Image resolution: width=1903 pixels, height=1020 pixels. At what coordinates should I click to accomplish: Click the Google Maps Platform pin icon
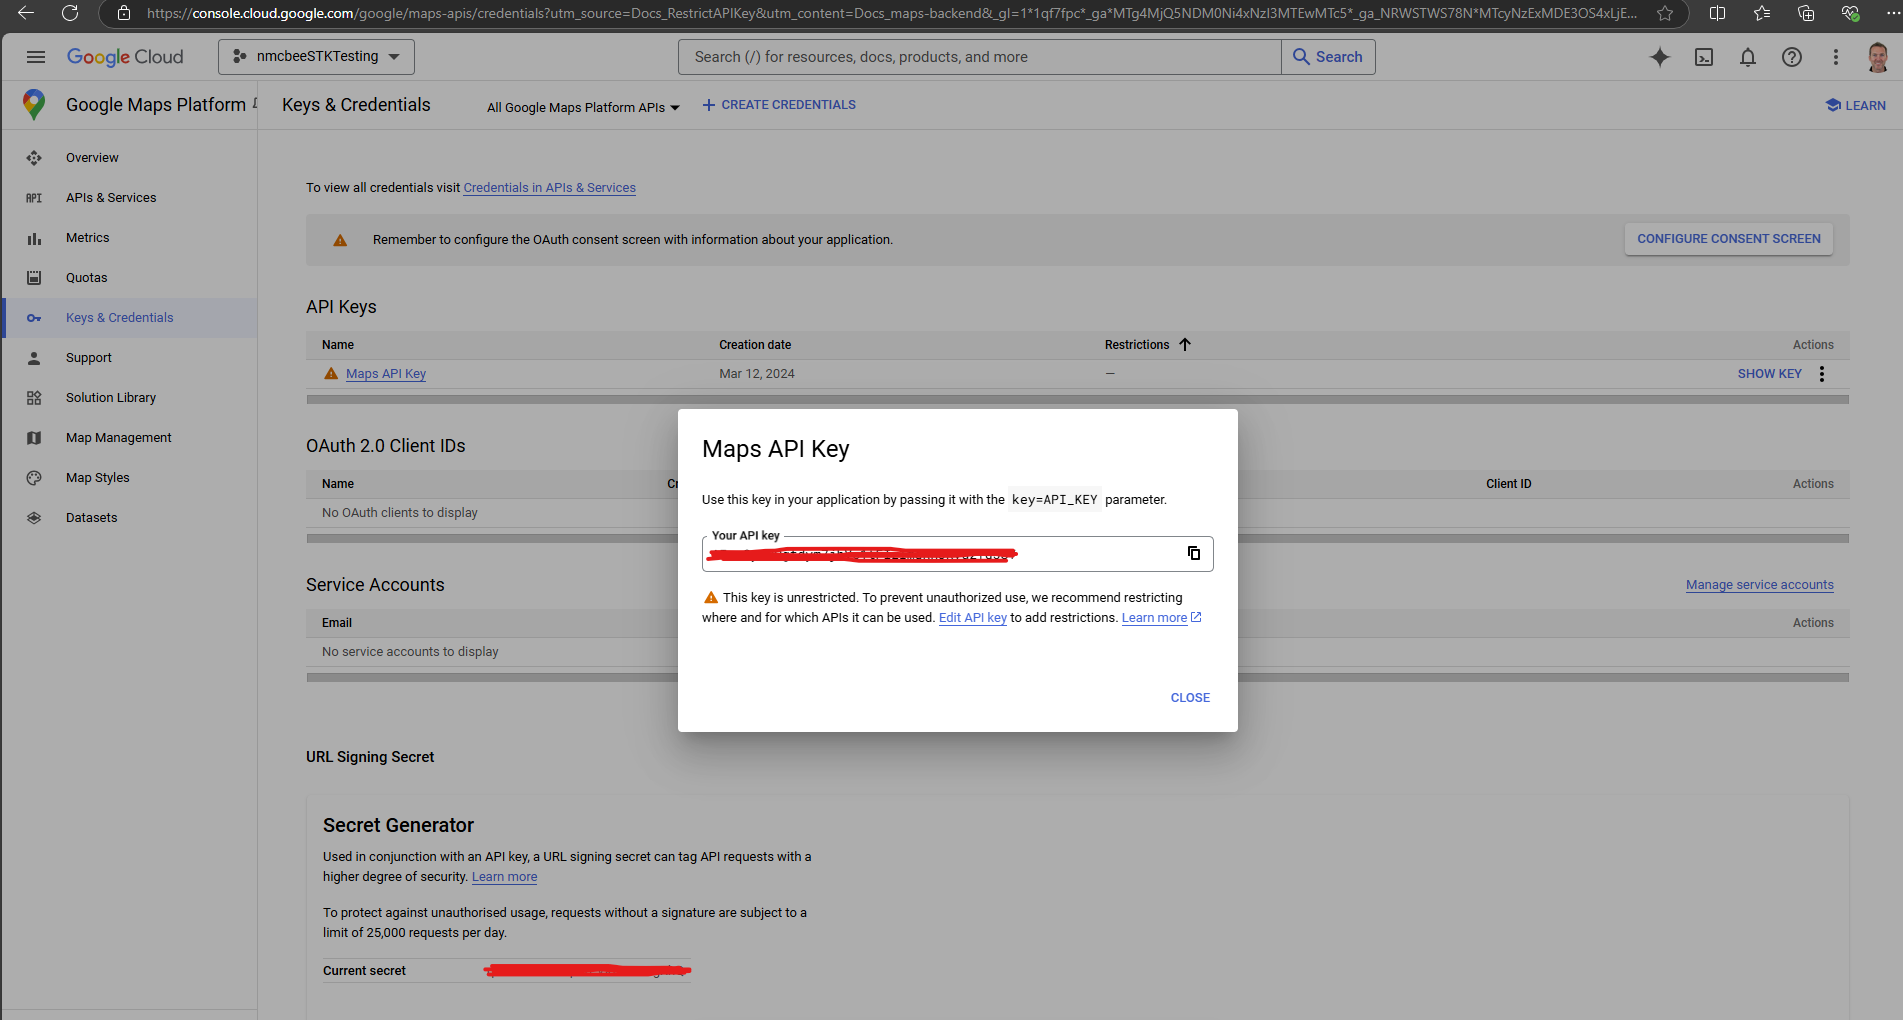click(x=33, y=104)
